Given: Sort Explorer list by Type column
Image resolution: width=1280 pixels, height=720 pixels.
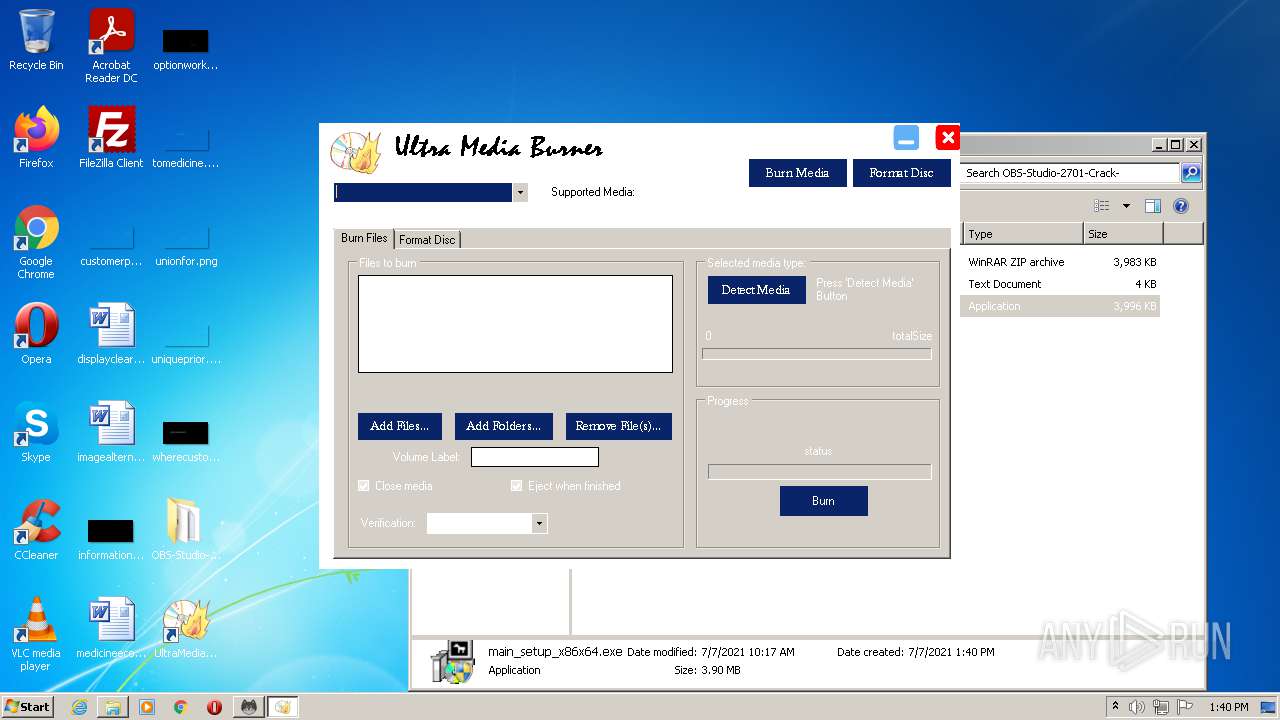Looking at the screenshot, I should [1022, 234].
